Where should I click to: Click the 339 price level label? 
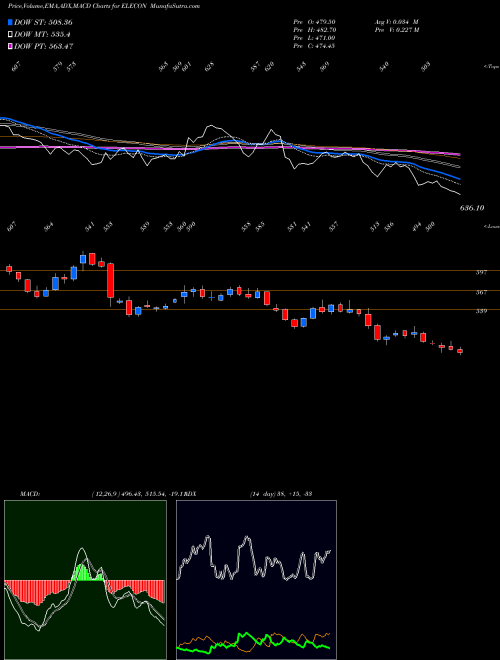tap(481, 311)
